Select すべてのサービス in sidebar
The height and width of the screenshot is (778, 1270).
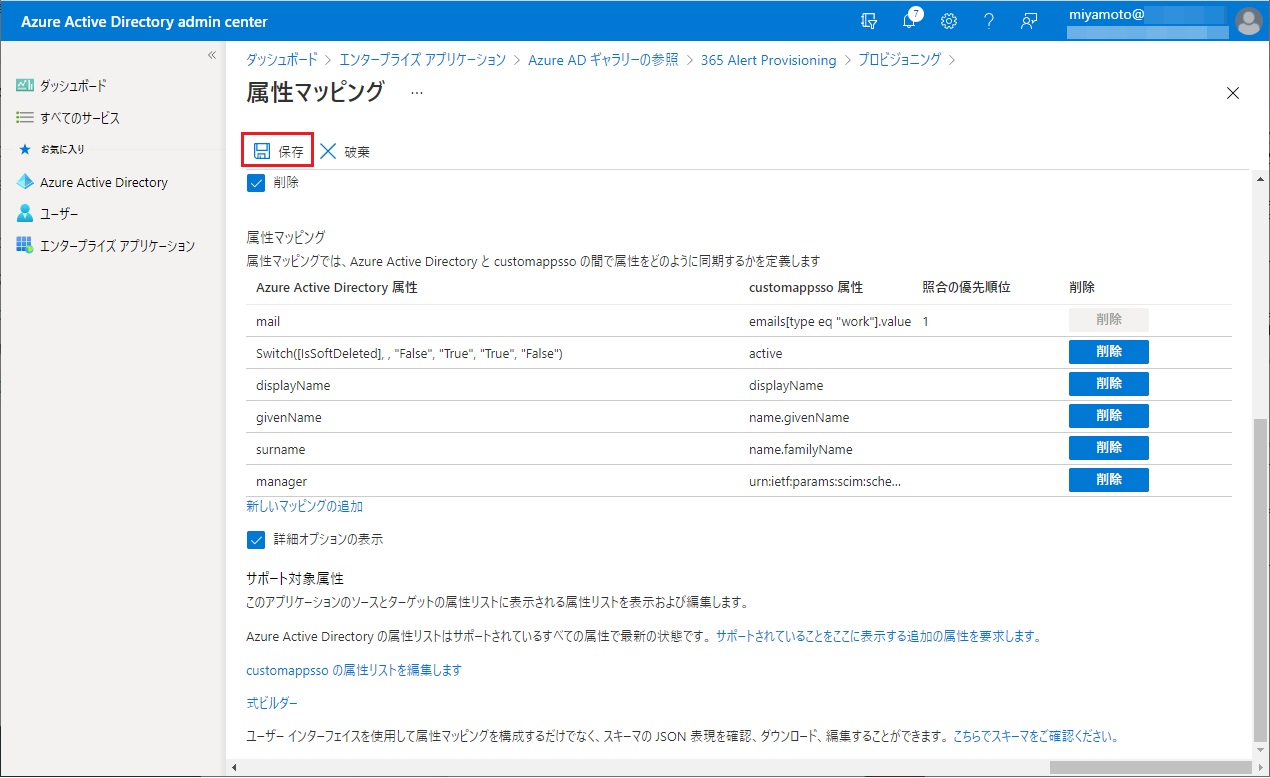(79, 118)
